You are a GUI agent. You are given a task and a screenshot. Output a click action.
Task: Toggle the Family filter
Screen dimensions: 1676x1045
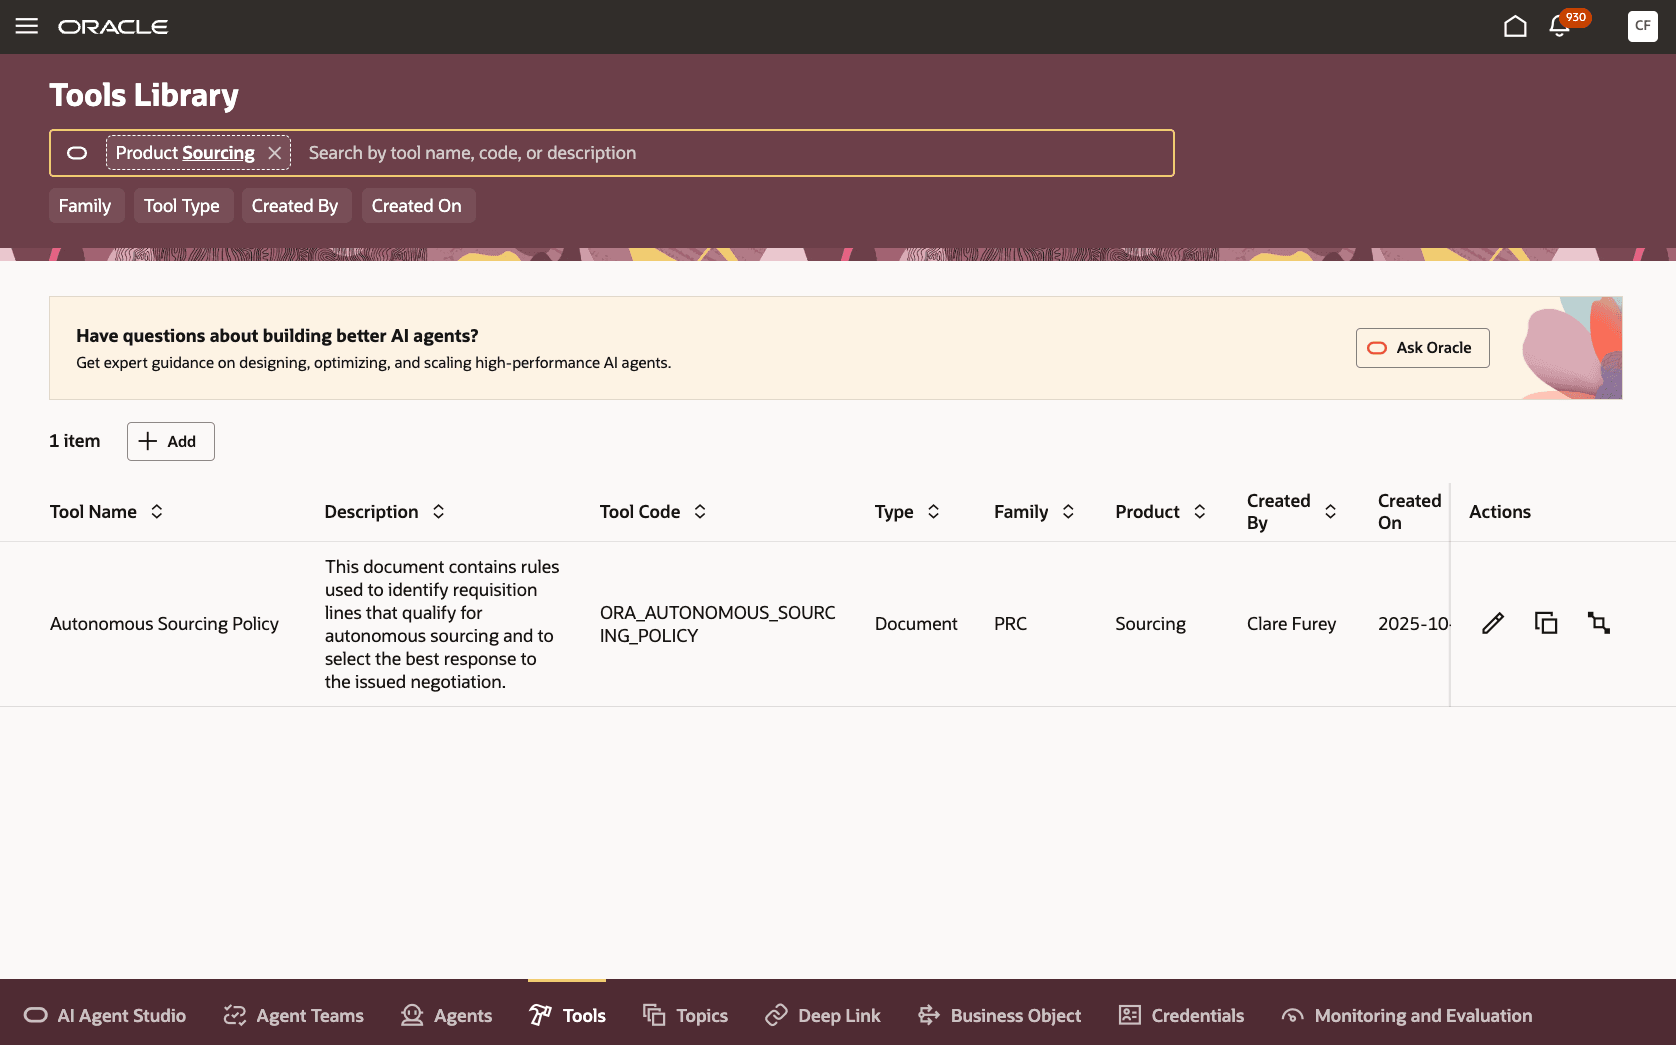86,205
